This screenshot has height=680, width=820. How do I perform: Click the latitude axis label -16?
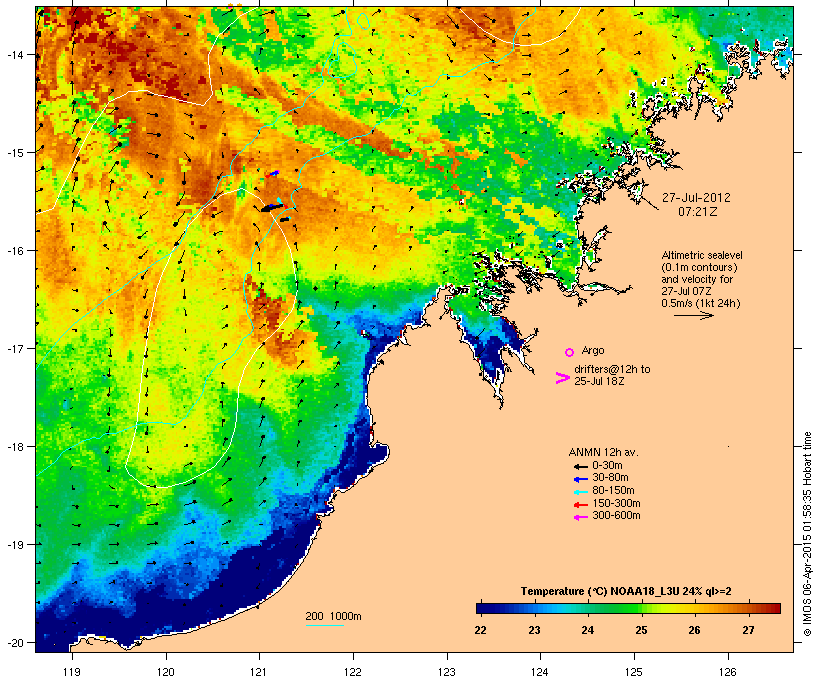coord(15,251)
